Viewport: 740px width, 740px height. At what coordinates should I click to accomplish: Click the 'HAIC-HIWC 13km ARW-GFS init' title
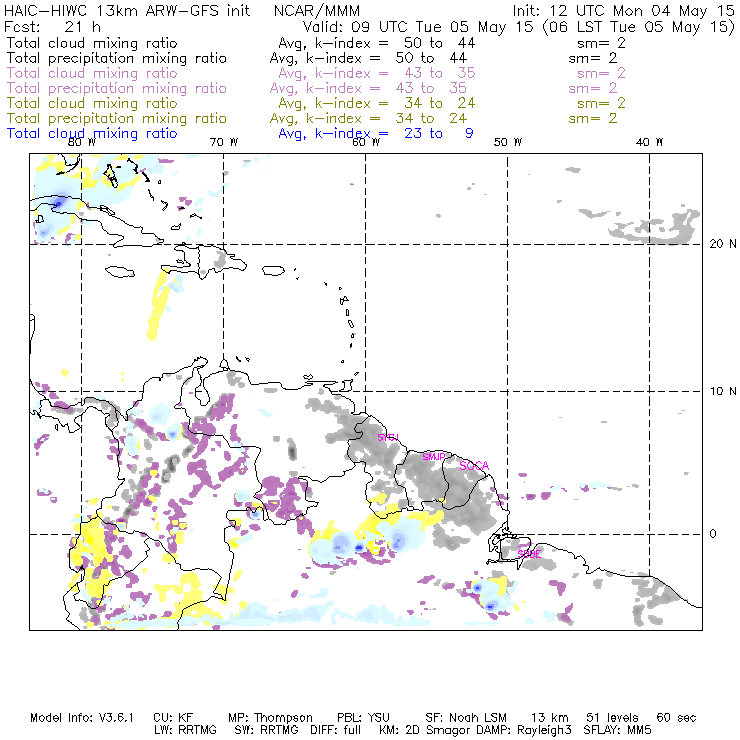[x=127, y=11]
